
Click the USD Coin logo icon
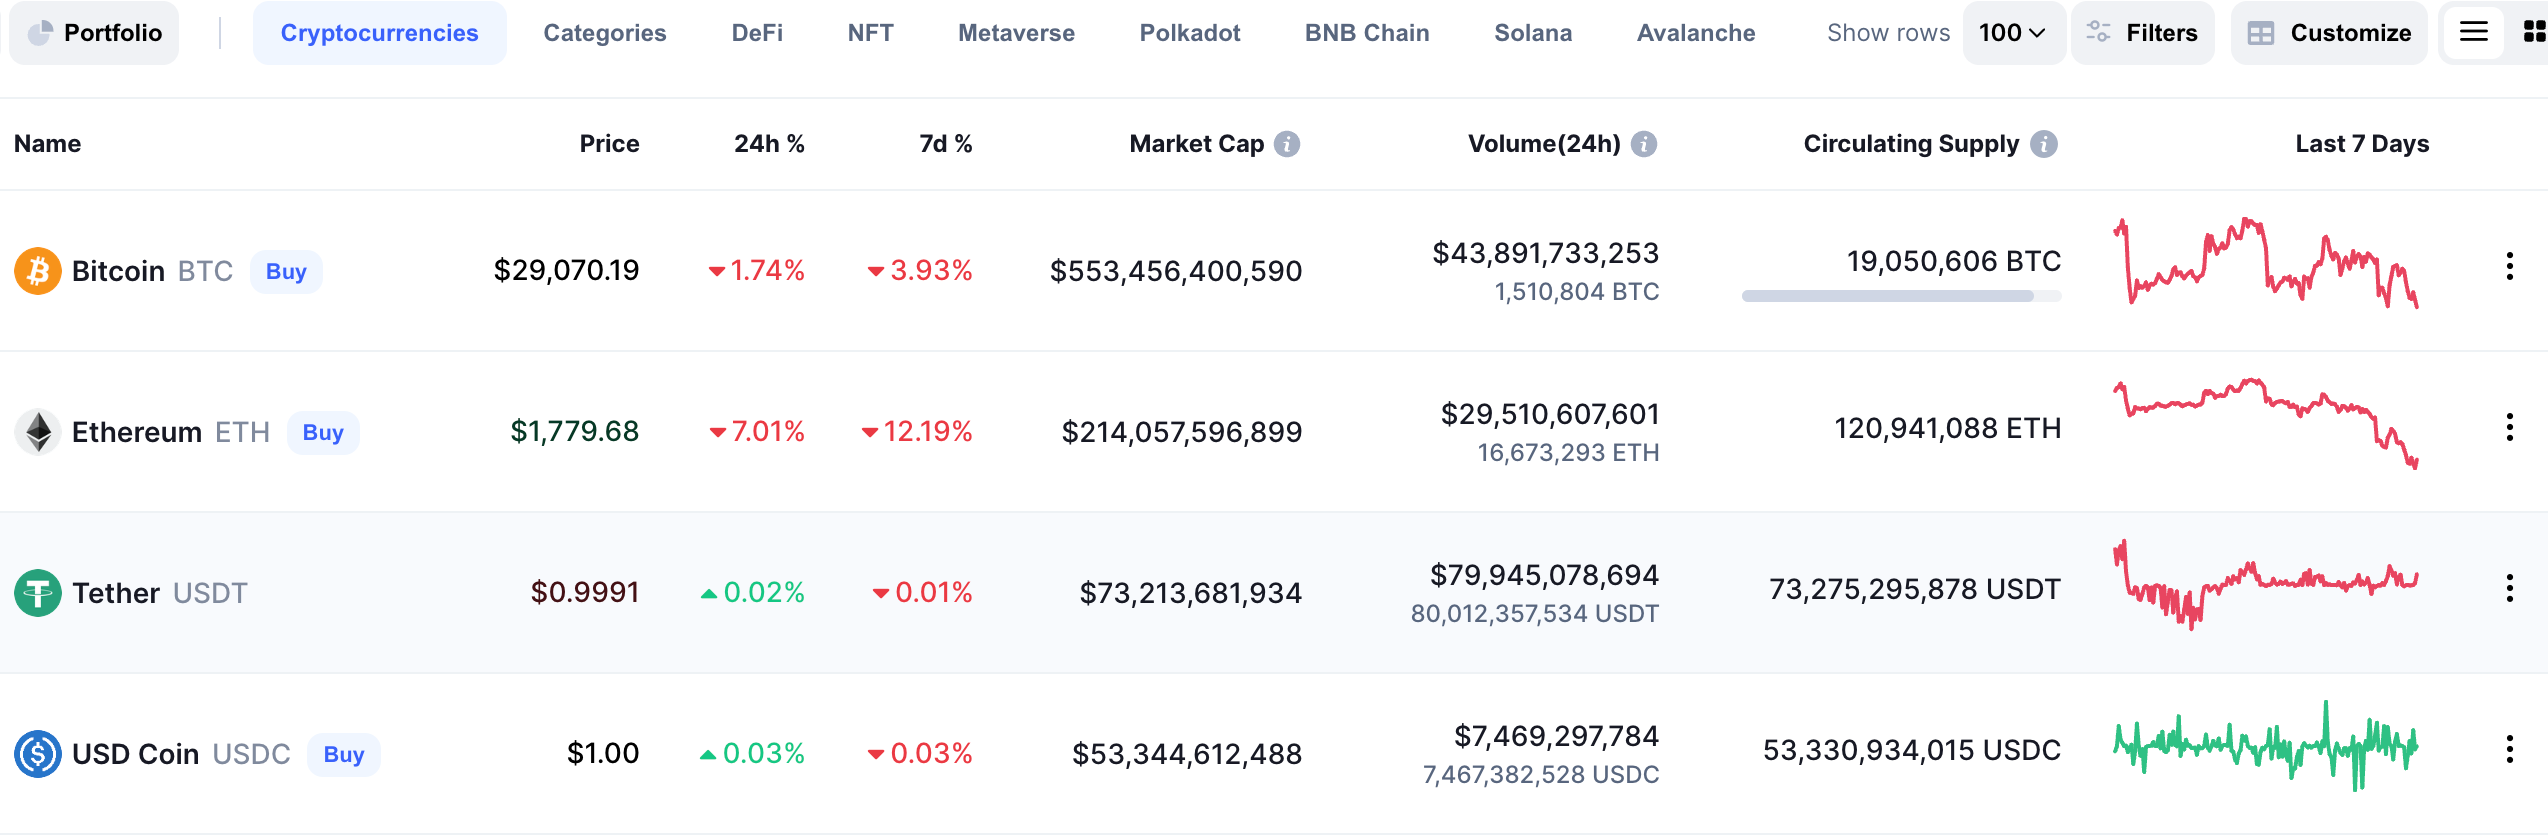coord(38,754)
